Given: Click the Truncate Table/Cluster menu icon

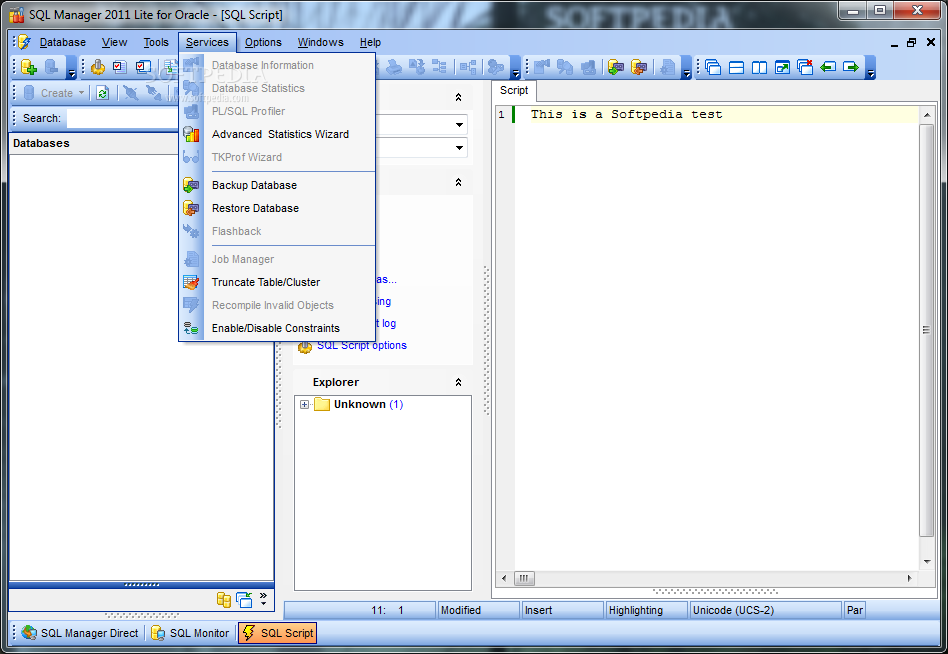Looking at the screenshot, I should [x=191, y=282].
